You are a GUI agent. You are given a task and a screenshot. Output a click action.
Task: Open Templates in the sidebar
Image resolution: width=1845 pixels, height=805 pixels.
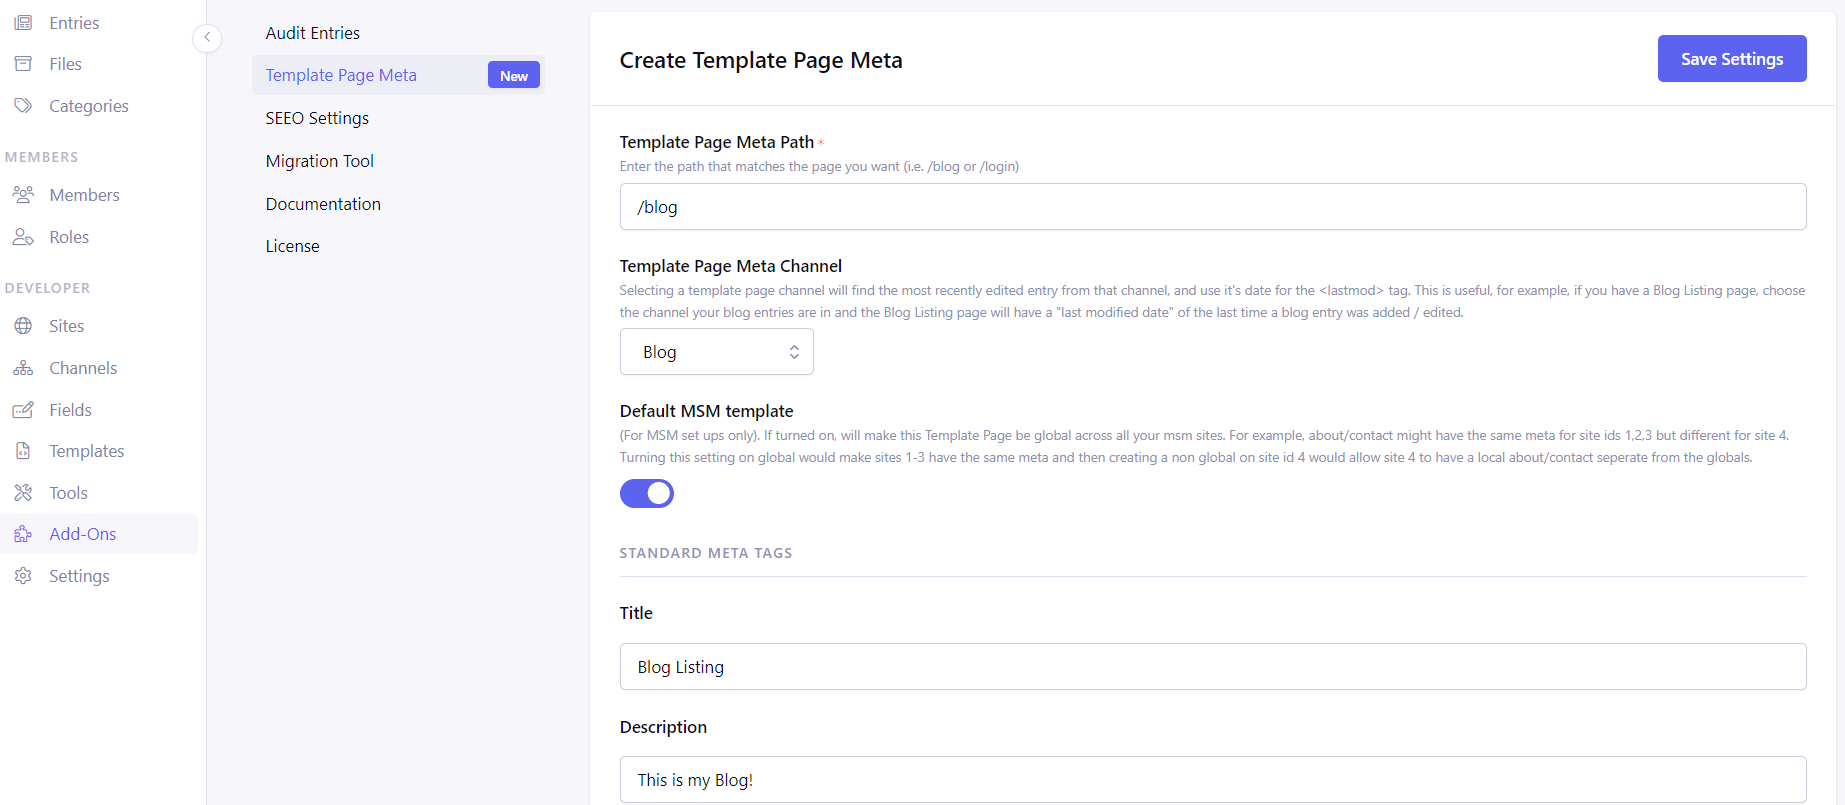[x=87, y=451]
